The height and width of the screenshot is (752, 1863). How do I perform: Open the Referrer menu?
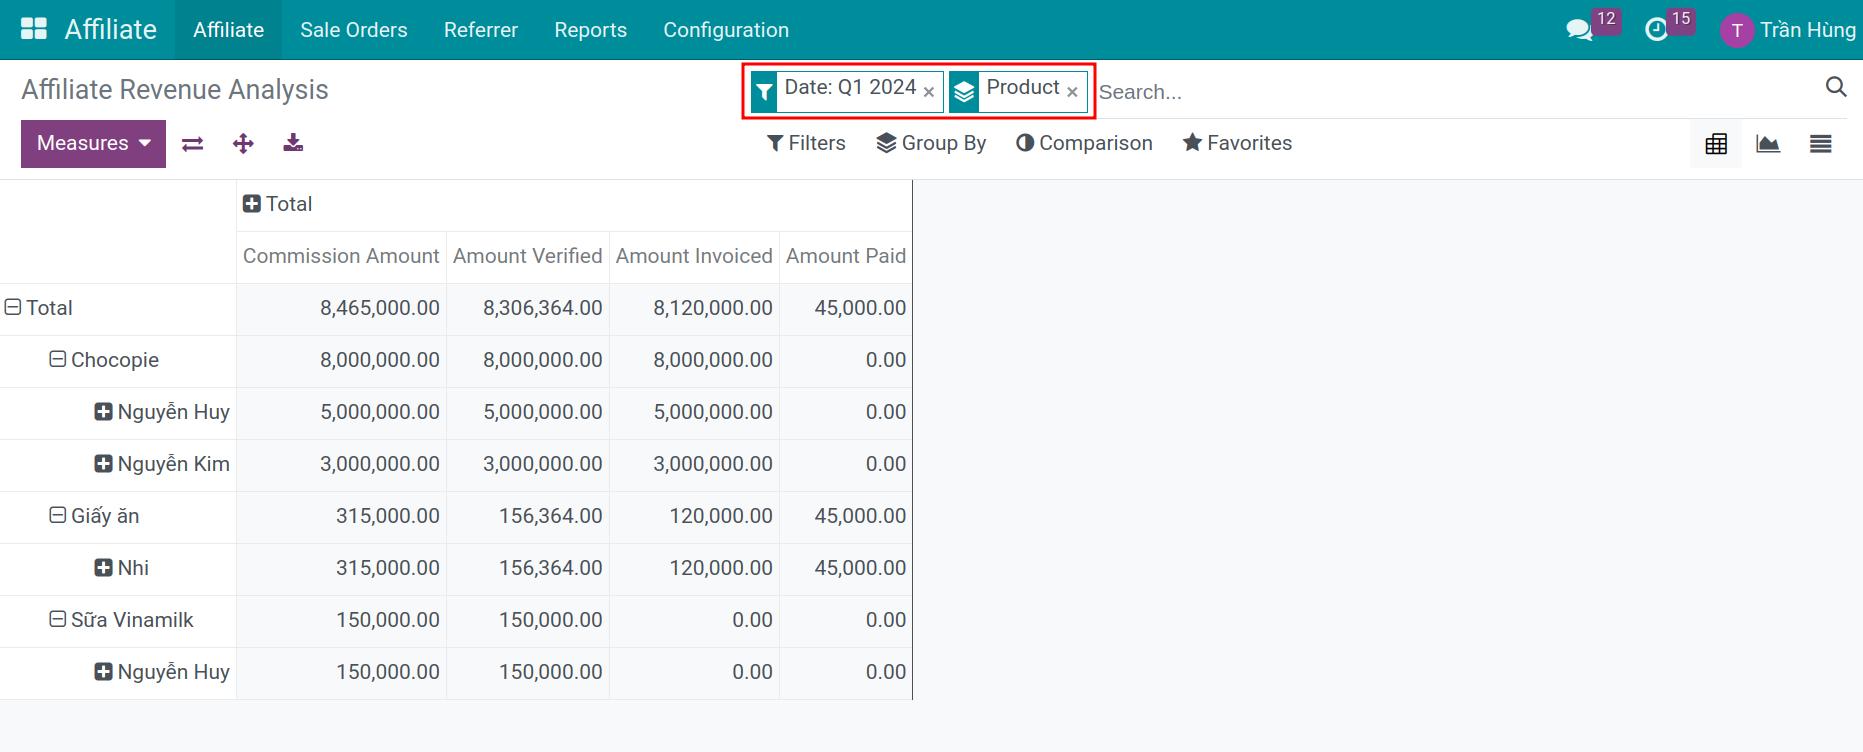coord(481,30)
